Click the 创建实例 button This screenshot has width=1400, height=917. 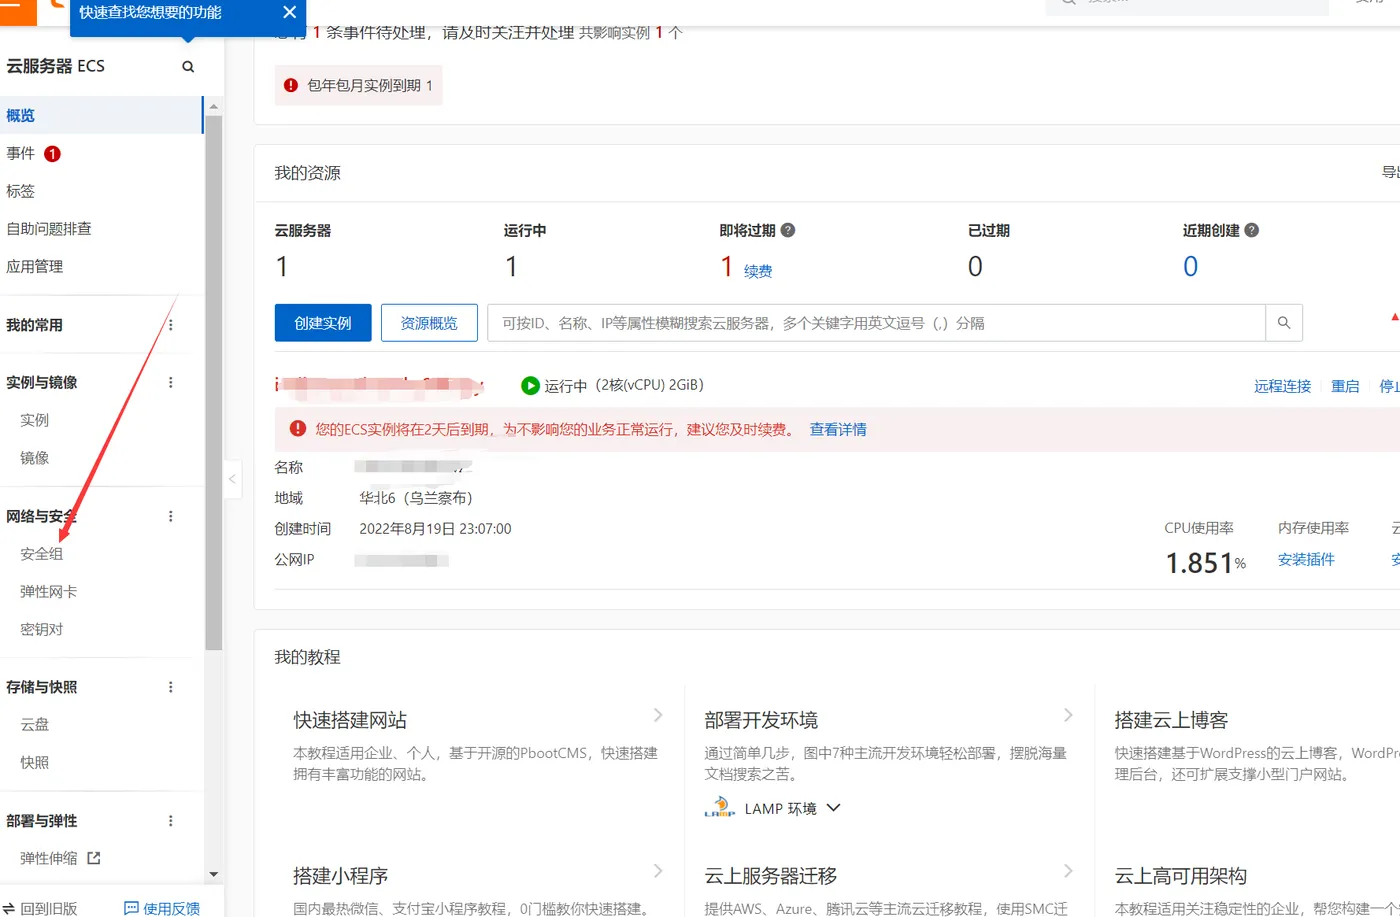(x=323, y=323)
